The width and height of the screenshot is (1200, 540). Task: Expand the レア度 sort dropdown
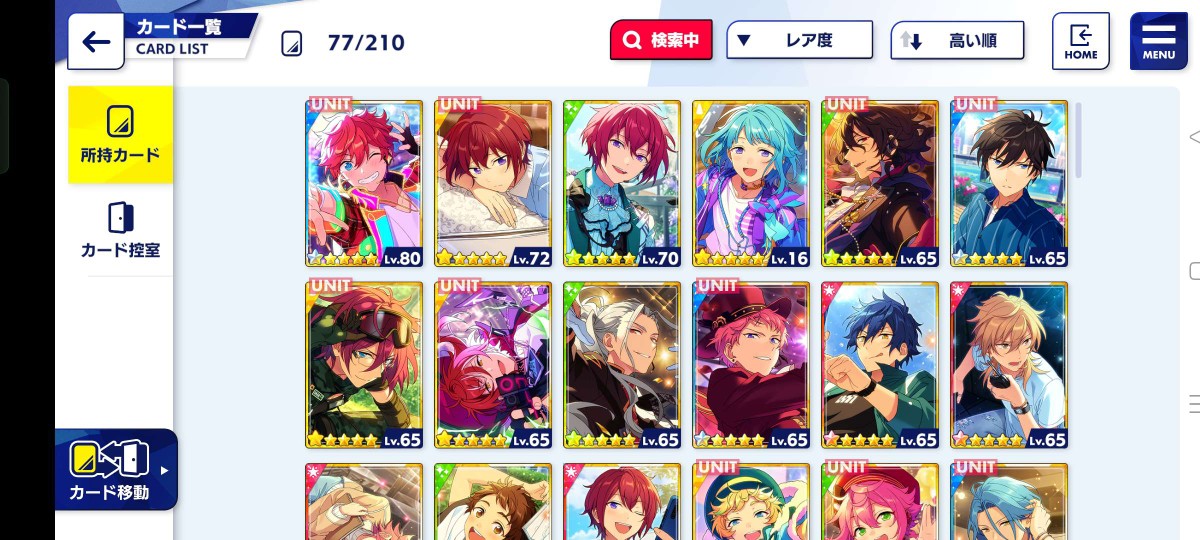point(798,41)
